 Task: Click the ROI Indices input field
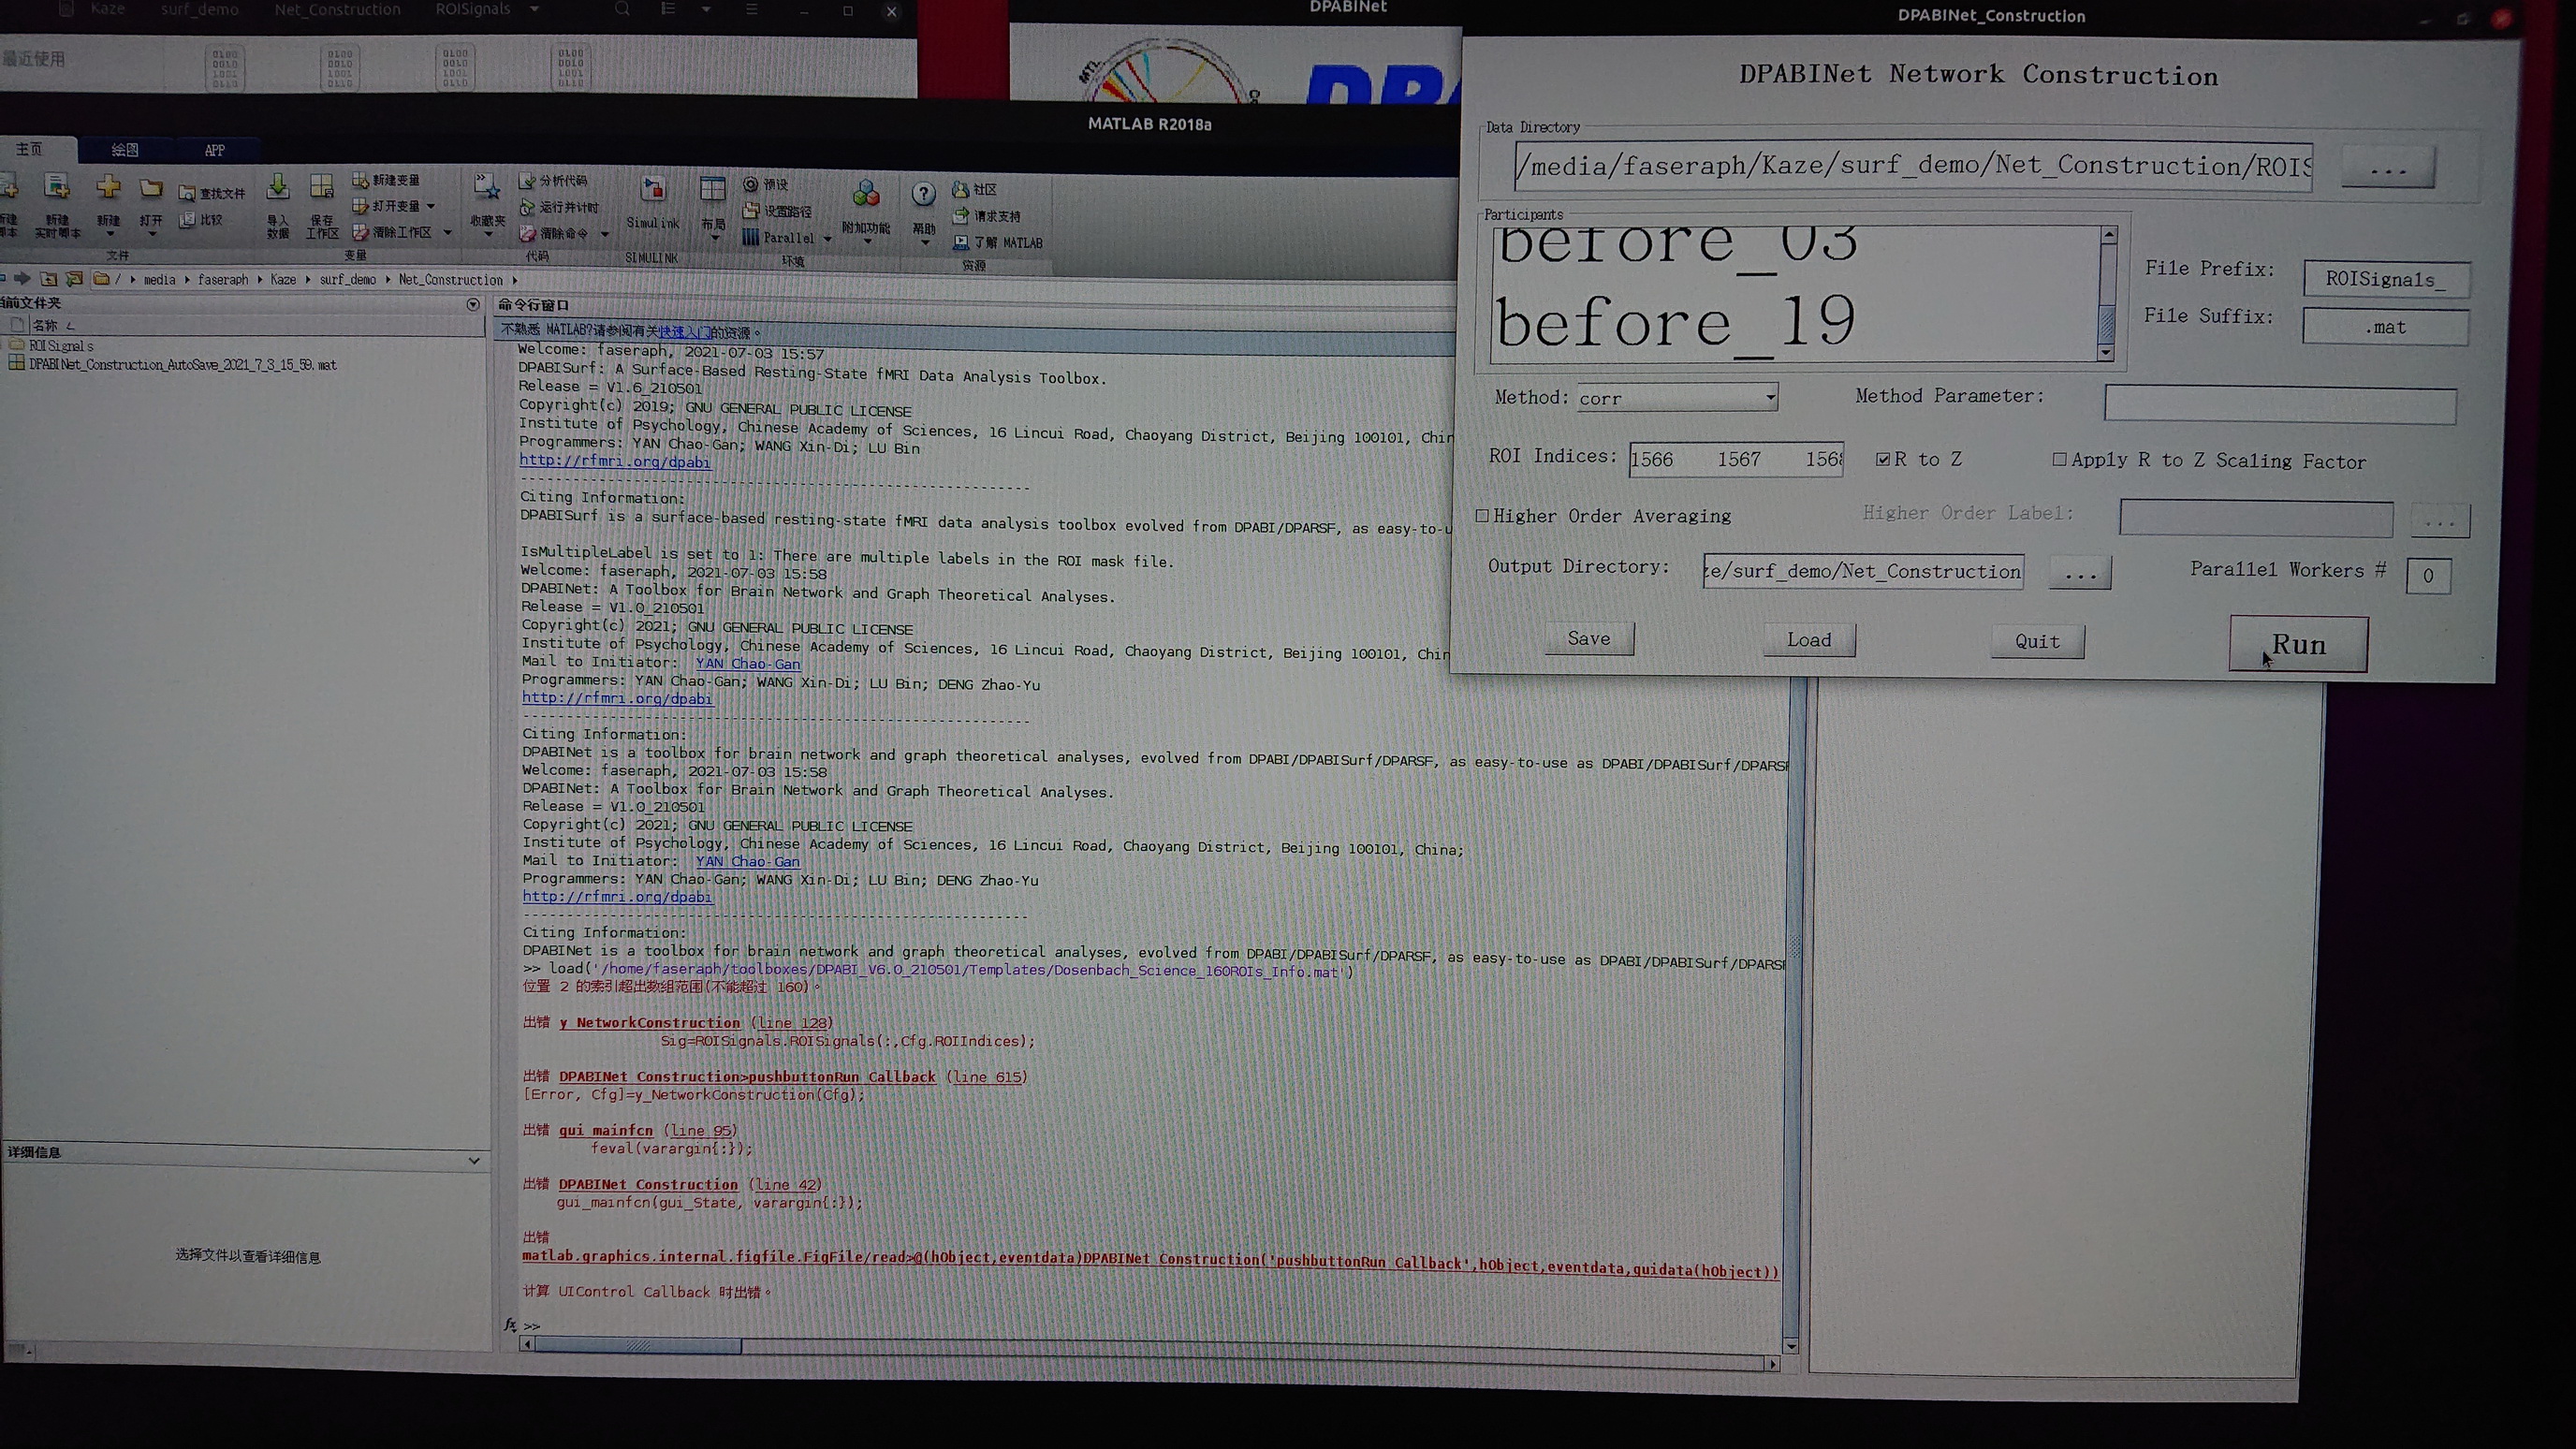click(1736, 459)
